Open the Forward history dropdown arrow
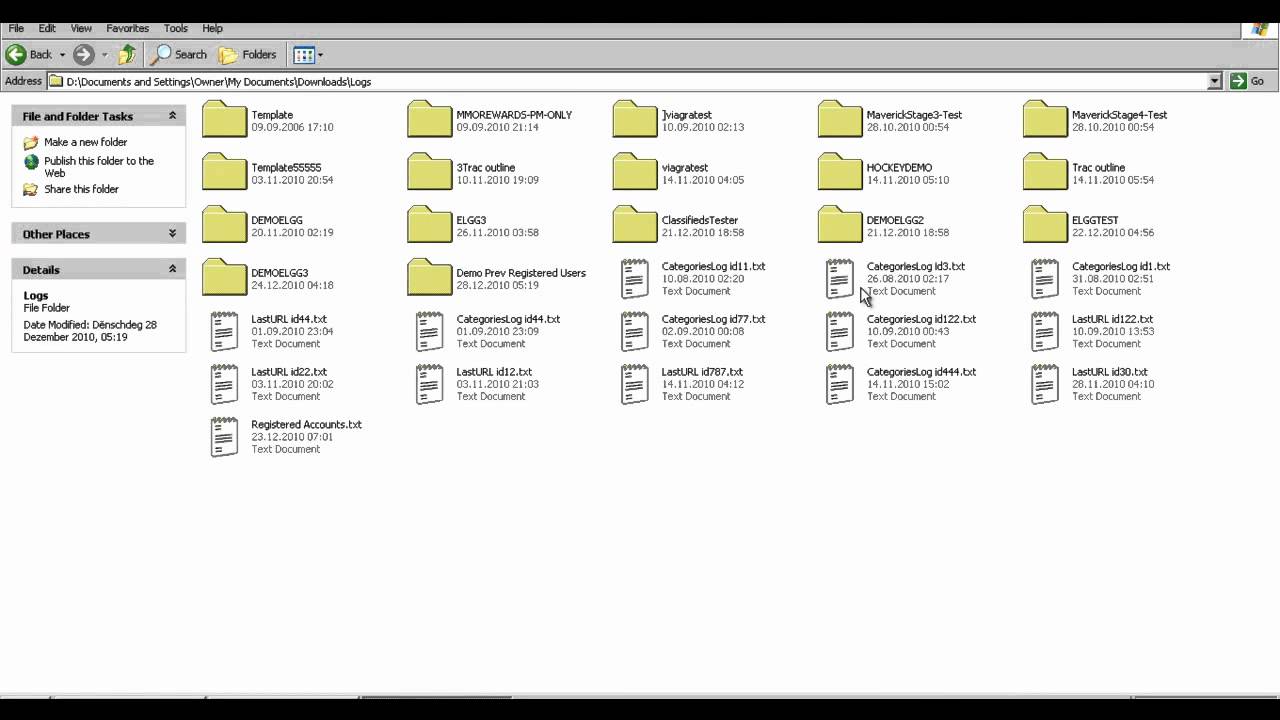The height and width of the screenshot is (720, 1280). 104,55
